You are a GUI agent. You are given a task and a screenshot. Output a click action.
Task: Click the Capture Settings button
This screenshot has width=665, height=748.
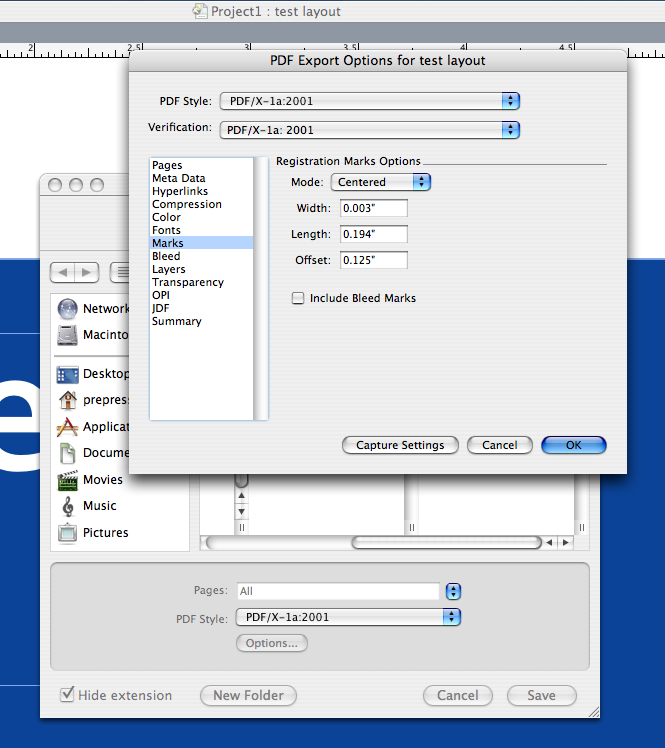pos(400,445)
